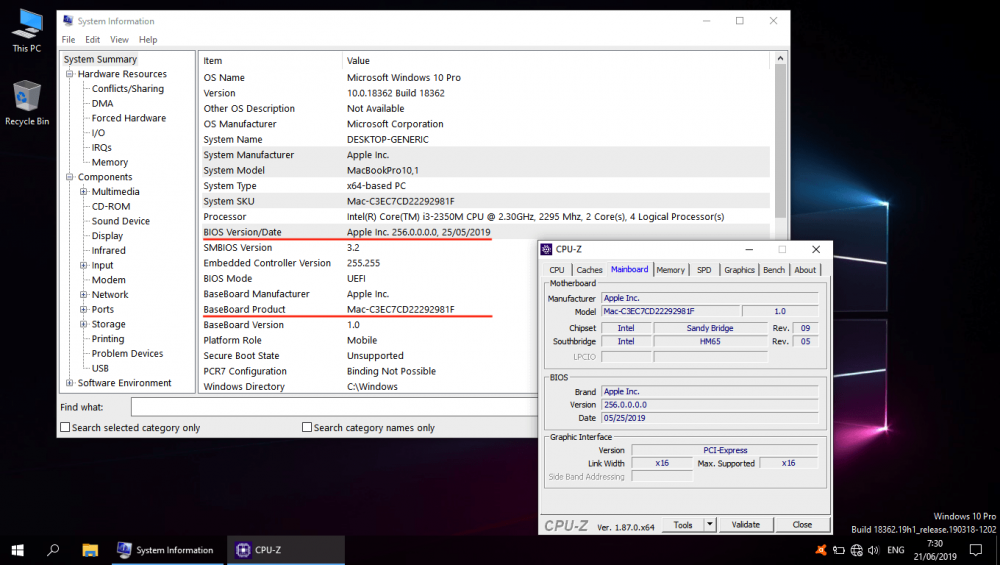This screenshot has height=565, width=1000.
Task: Select CD-ROM tree item
Action: (x=111, y=206)
